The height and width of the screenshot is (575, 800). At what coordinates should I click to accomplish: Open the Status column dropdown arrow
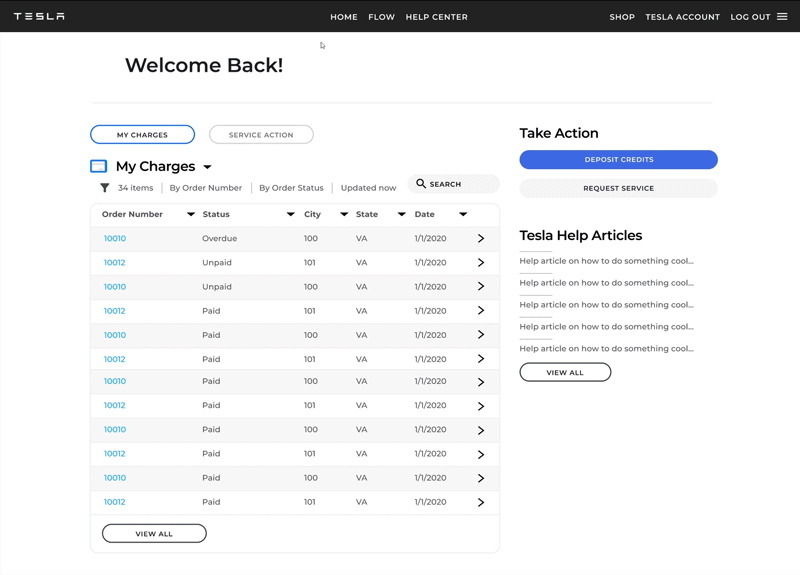click(x=291, y=215)
